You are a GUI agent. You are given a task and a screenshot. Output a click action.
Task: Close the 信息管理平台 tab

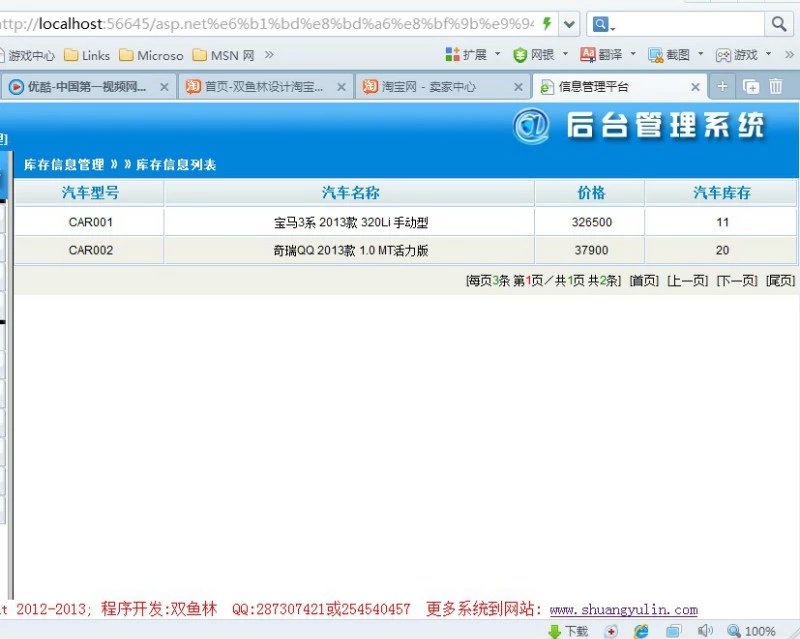(695, 87)
